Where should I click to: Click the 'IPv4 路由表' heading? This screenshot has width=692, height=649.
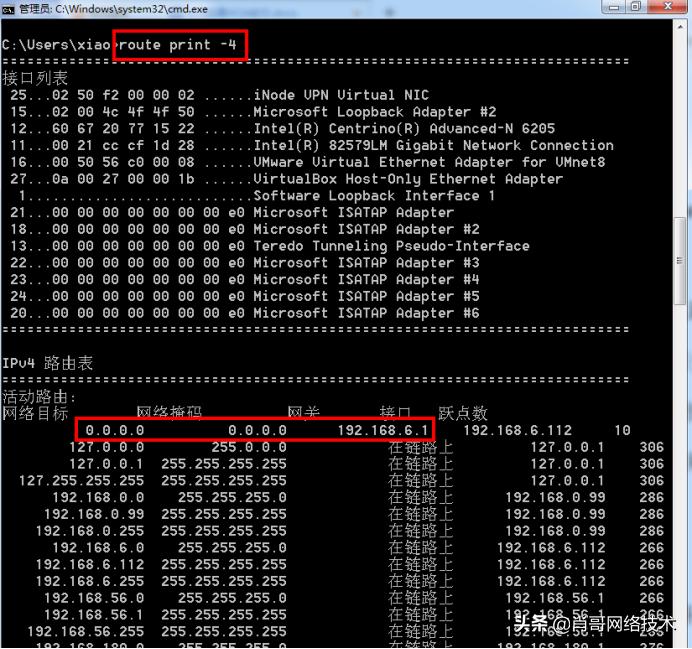(48, 363)
